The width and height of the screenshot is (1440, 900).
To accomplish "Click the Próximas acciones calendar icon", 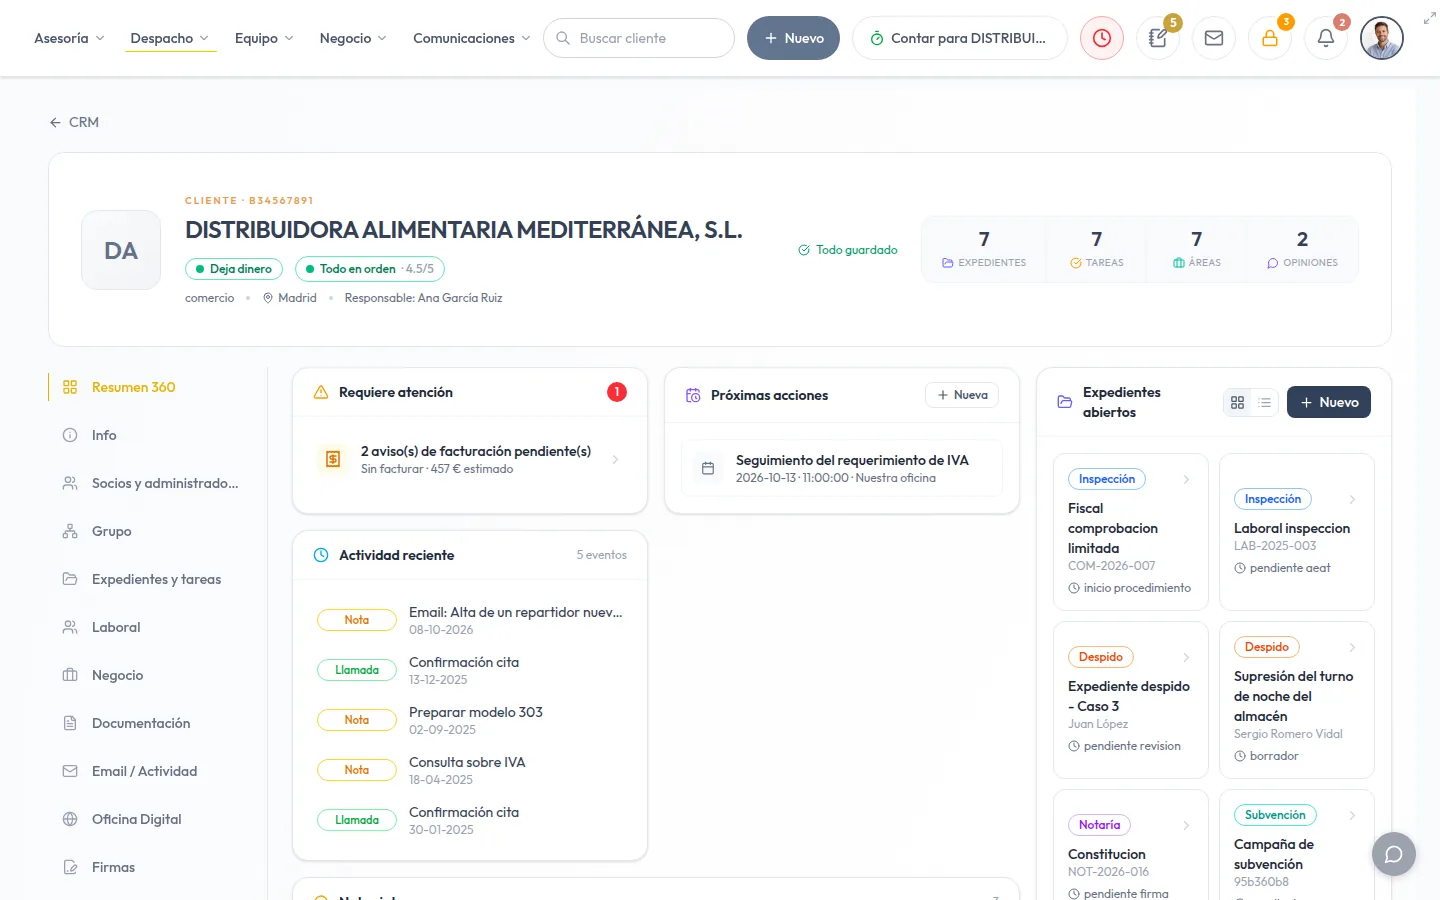I will point(693,395).
